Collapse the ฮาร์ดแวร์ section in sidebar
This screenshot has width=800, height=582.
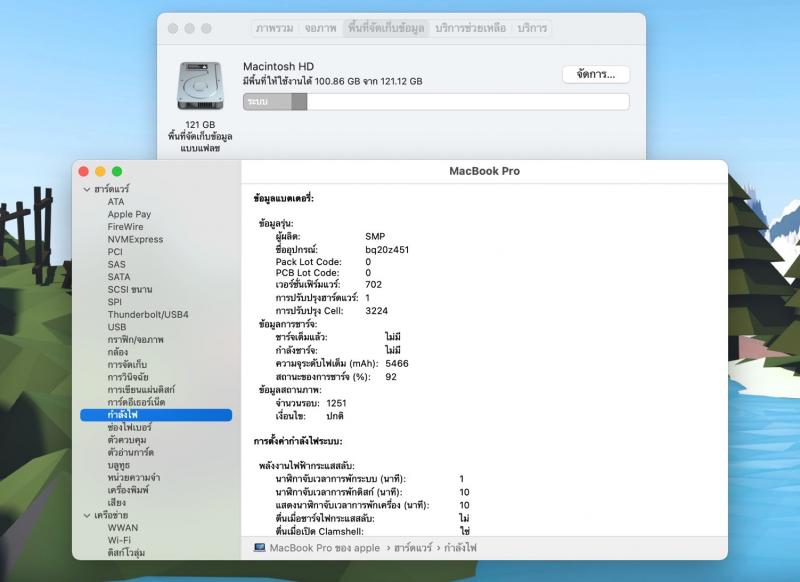tap(87, 189)
